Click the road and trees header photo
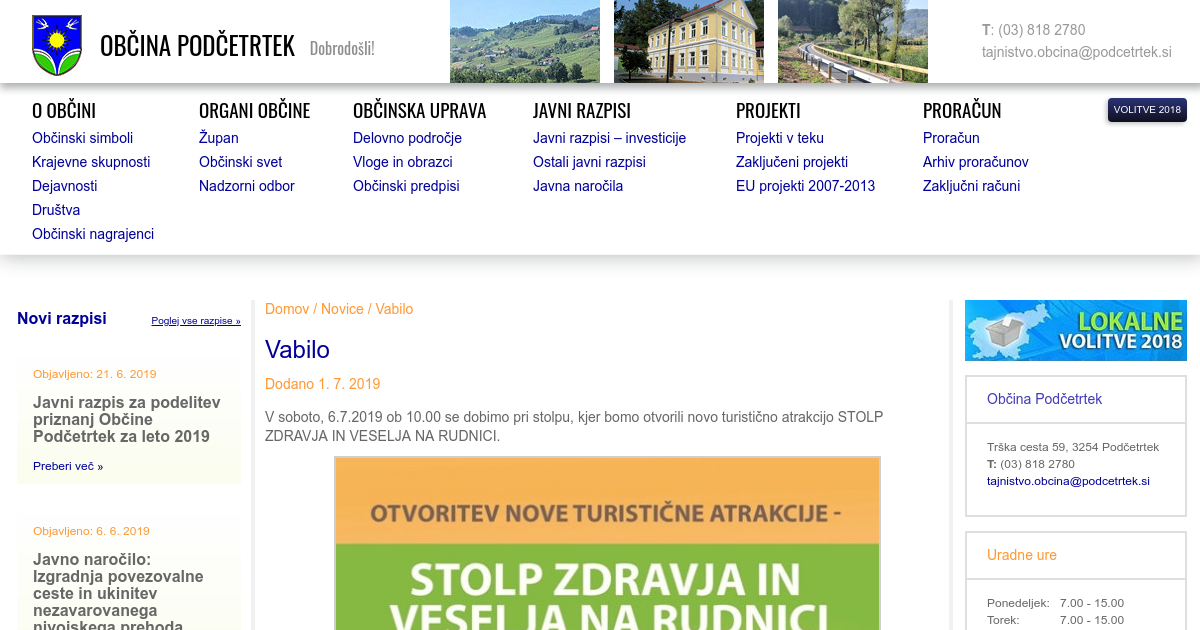This screenshot has height=630, width=1200. coord(853,41)
